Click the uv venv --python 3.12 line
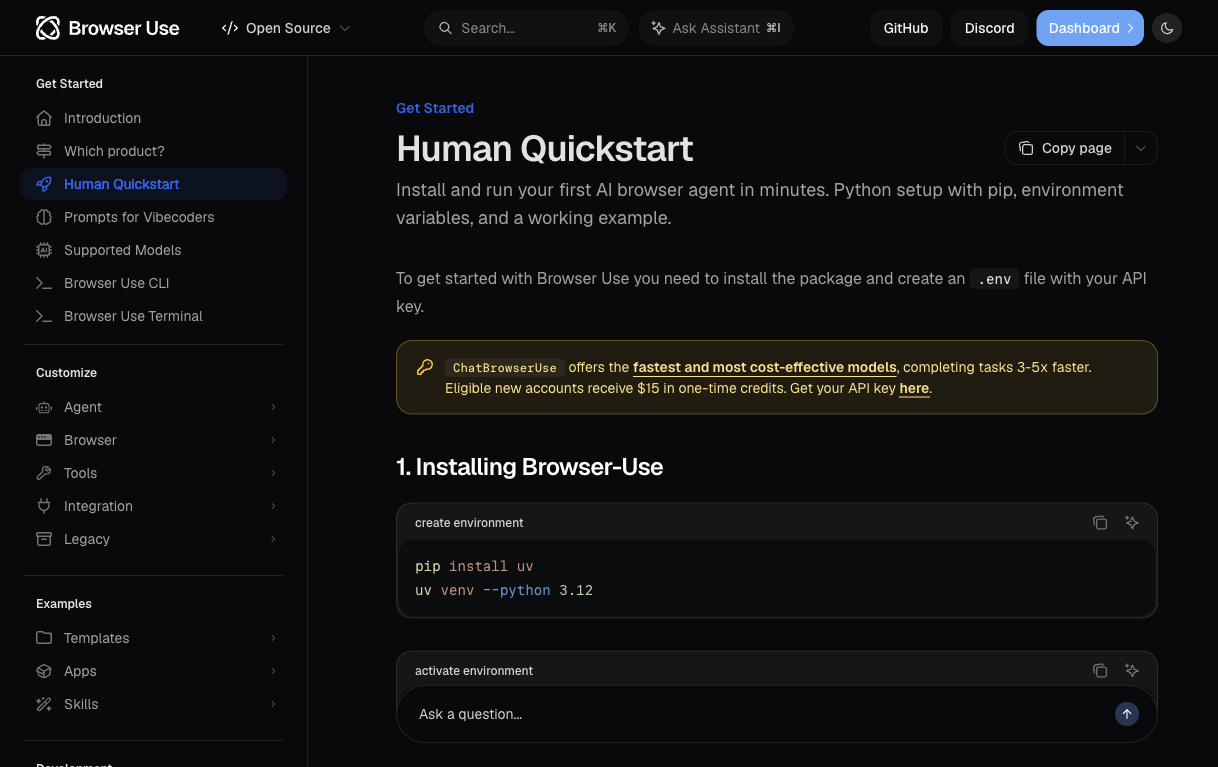This screenshot has width=1218, height=767. coord(504,590)
